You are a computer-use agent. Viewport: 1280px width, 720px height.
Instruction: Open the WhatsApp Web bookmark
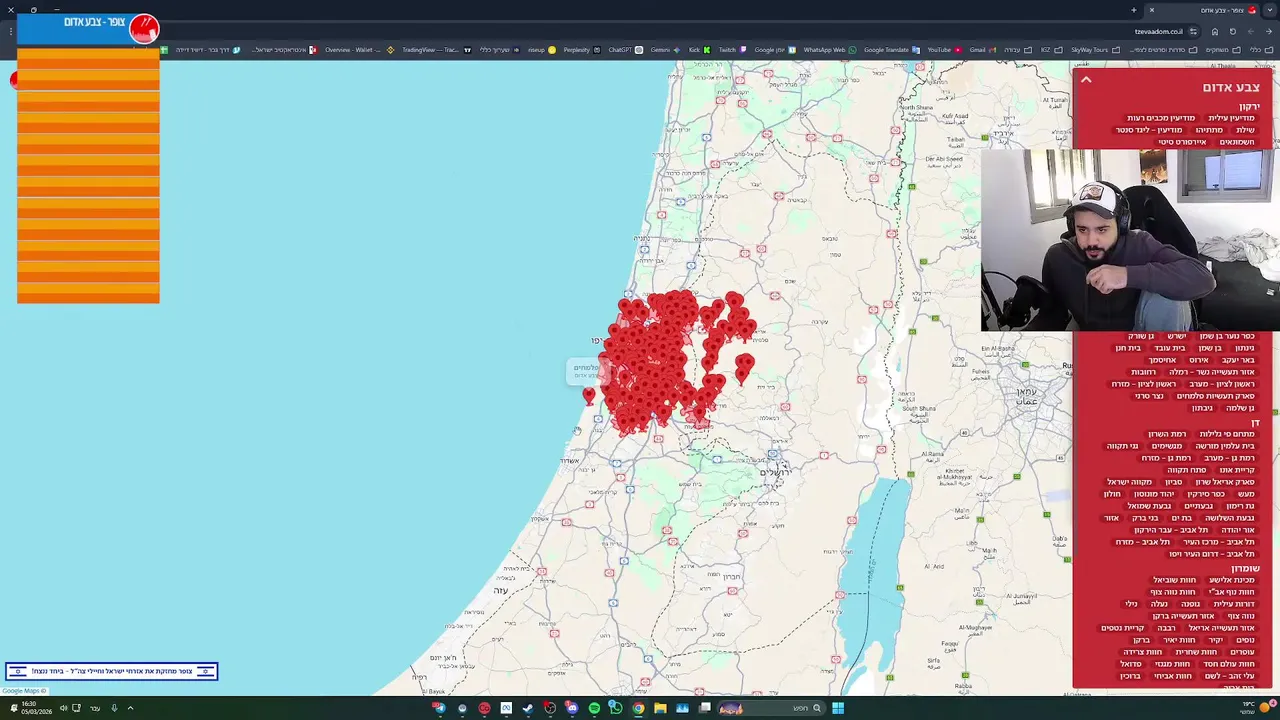coord(830,50)
